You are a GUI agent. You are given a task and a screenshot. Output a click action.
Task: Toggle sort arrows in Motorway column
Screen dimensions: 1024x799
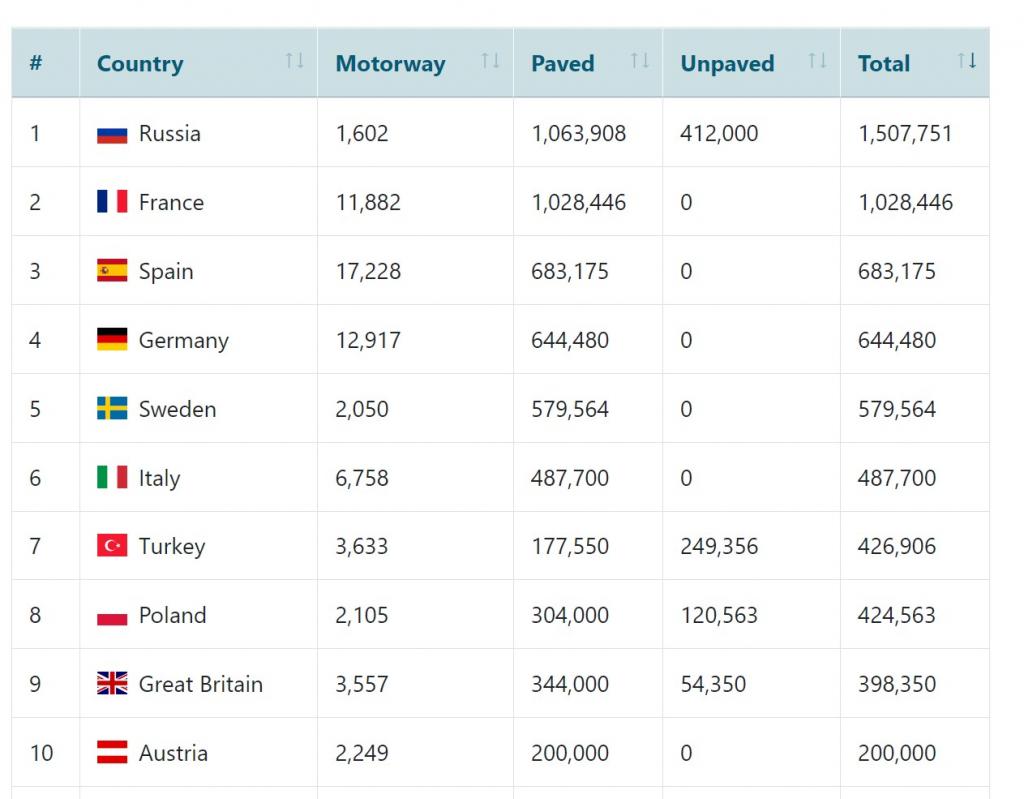point(490,61)
